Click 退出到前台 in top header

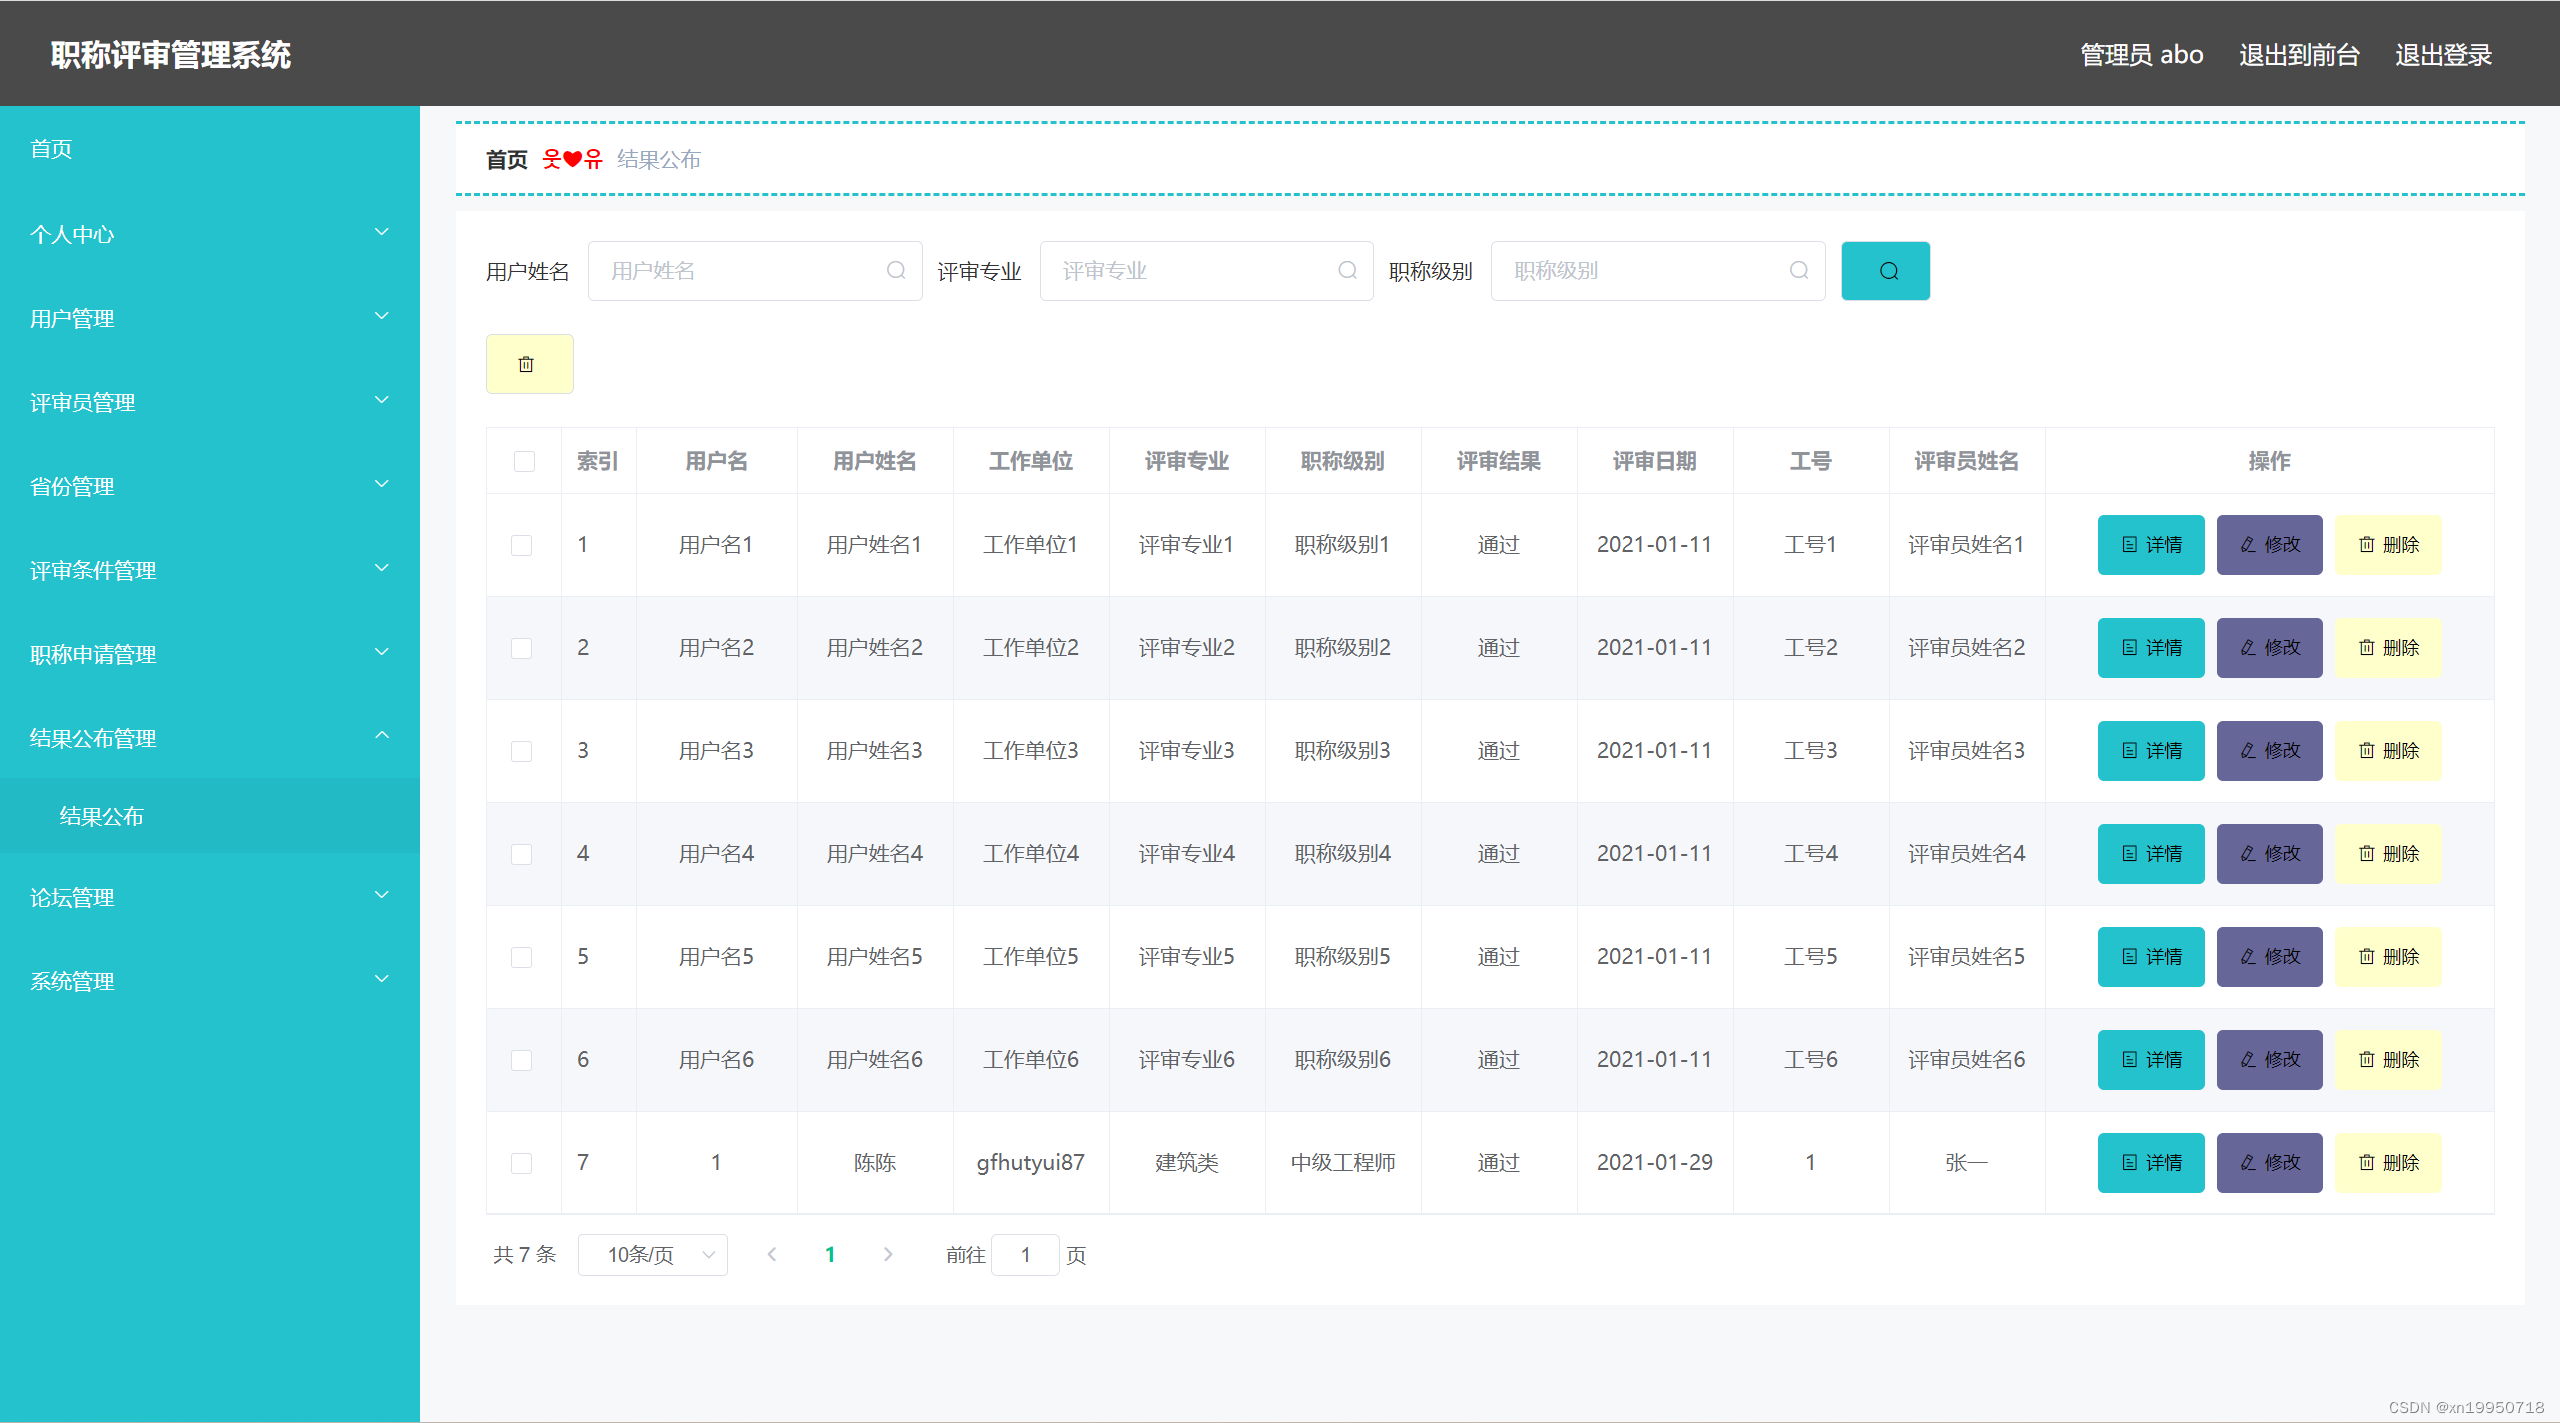click(x=2298, y=55)
